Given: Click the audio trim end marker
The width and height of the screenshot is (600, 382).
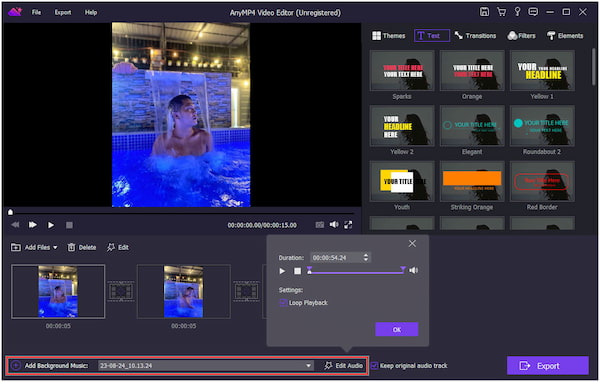Looking at the screenshot, I should [403, 269].
